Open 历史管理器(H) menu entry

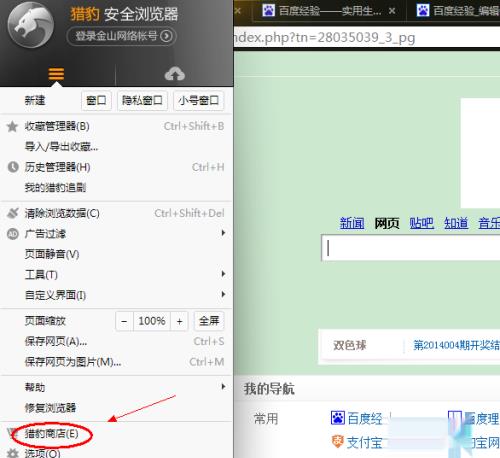tap(115, 167)
